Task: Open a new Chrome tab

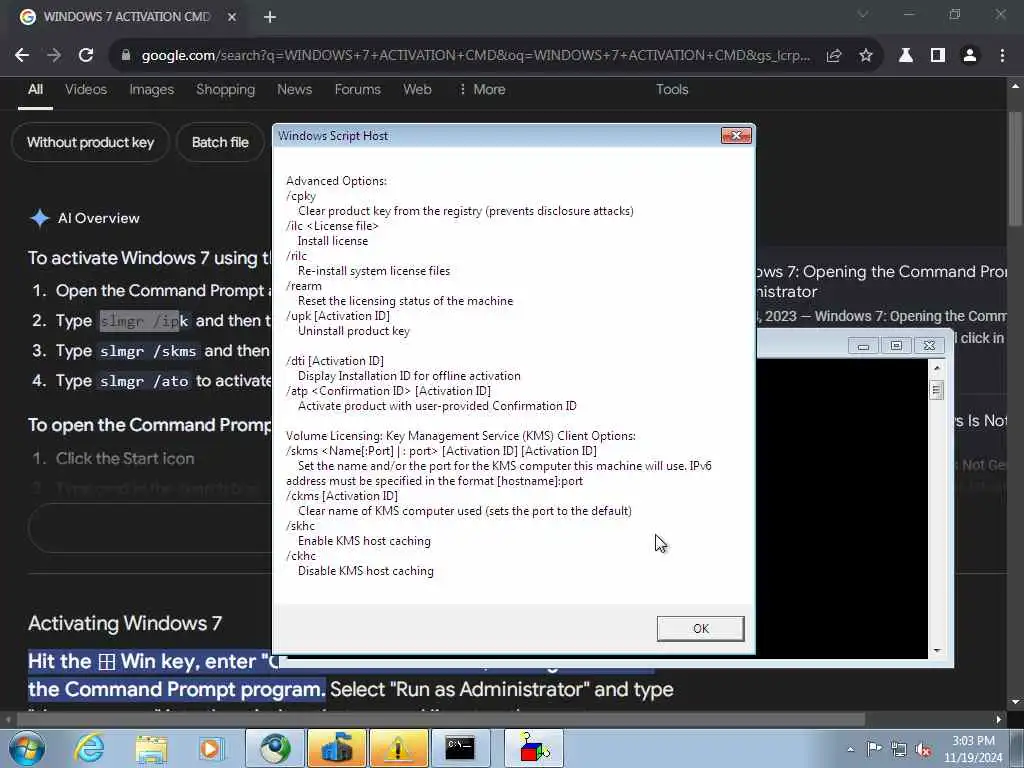Action: (x=270, y=17)
